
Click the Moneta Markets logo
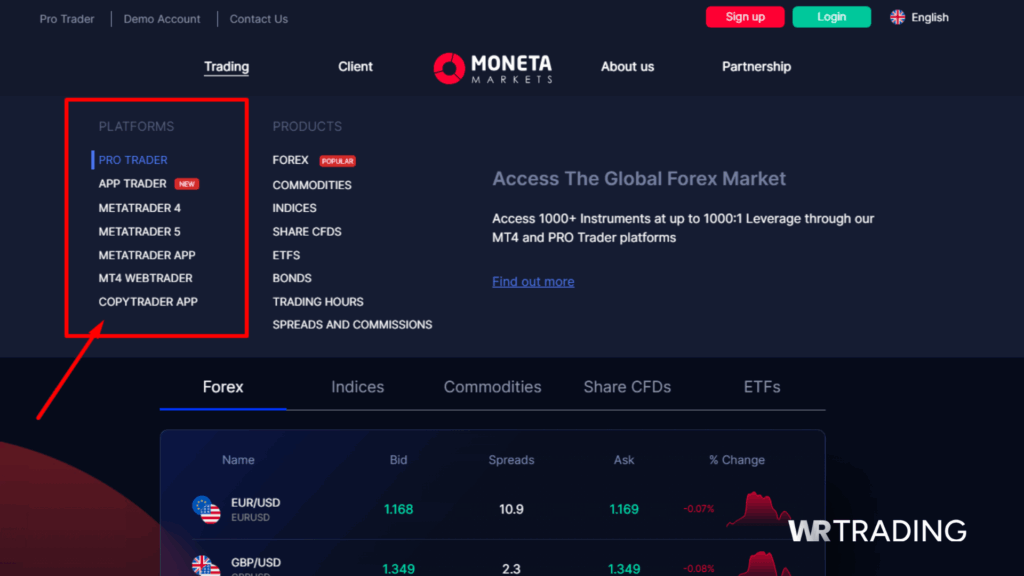(492, 67)
